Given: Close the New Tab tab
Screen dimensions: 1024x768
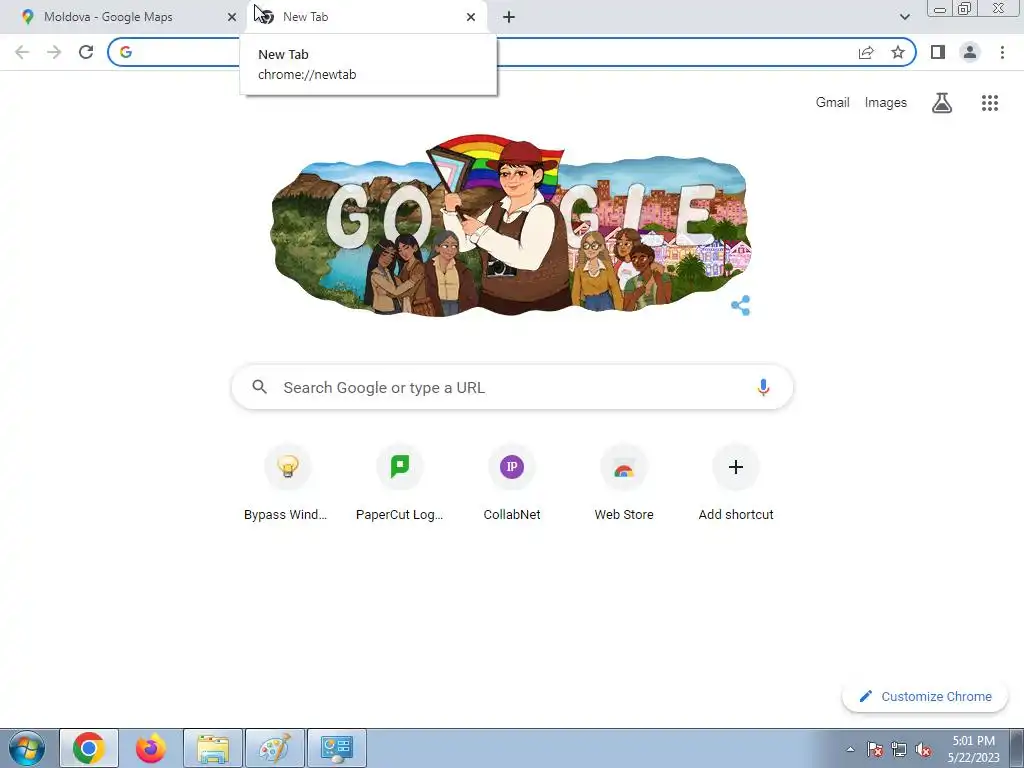Looking at the screenshot, I should coord(471,17).
